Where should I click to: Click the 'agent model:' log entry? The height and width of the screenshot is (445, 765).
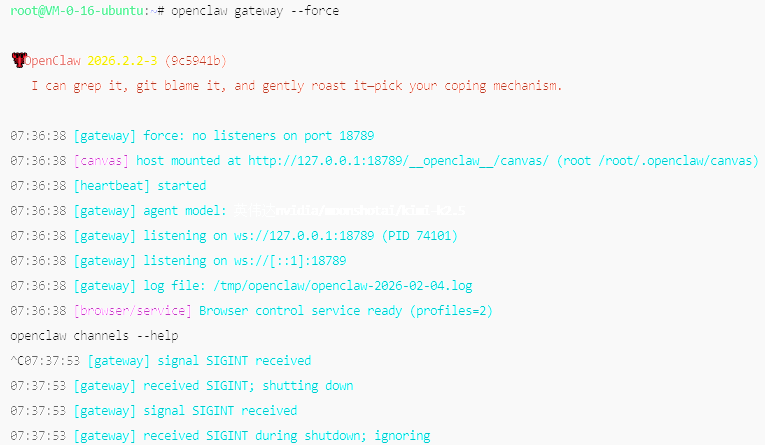click(x=185, y=211)
